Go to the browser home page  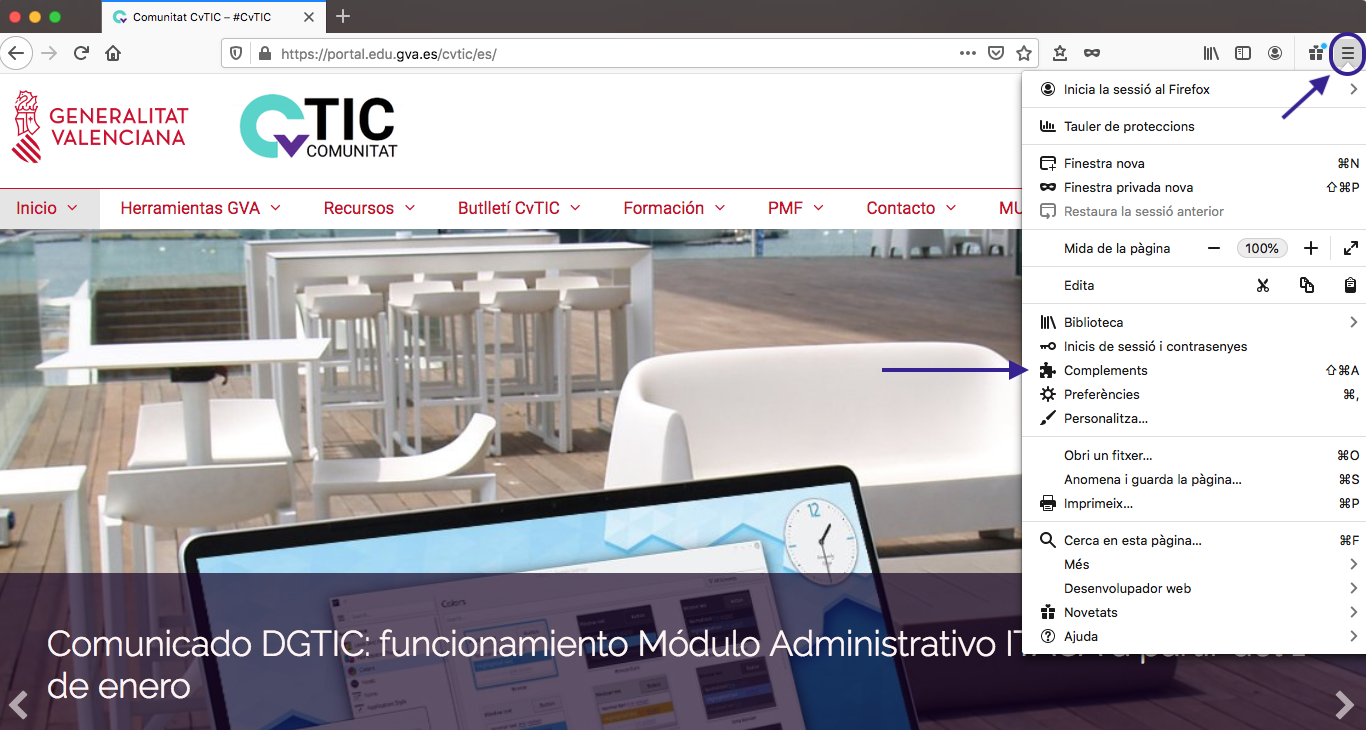point(113,53)
